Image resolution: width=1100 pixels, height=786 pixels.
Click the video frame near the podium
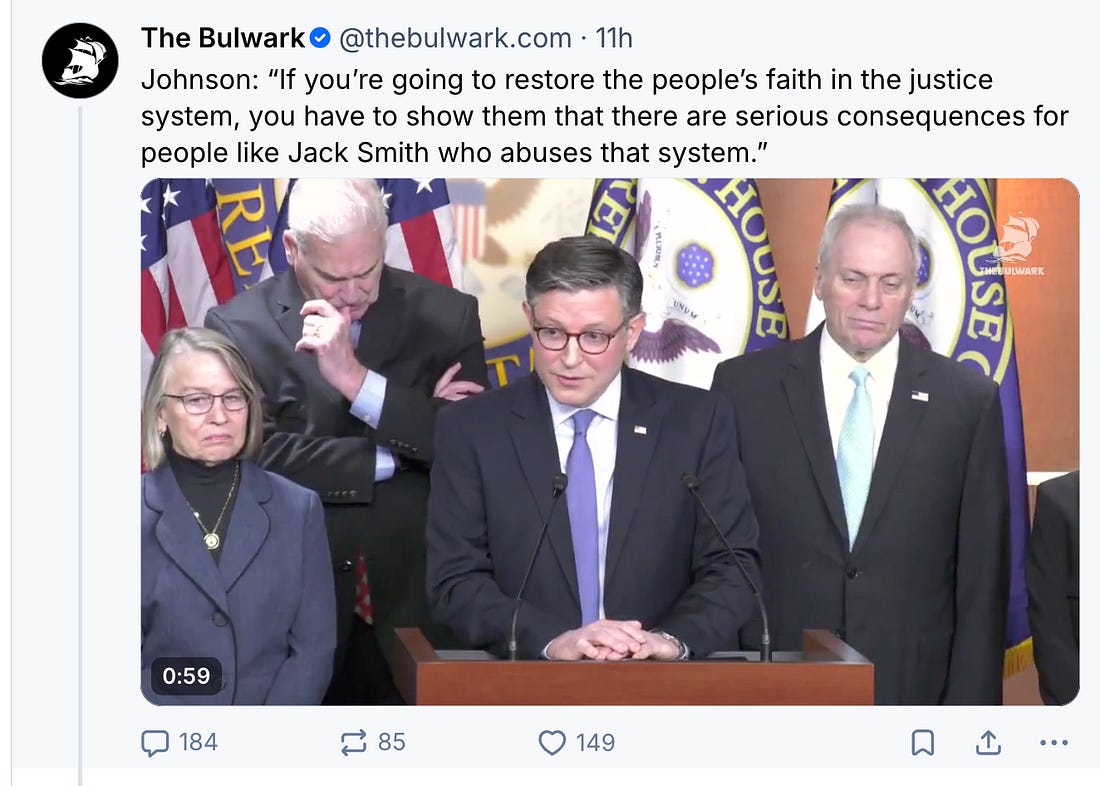pos(633,667)
